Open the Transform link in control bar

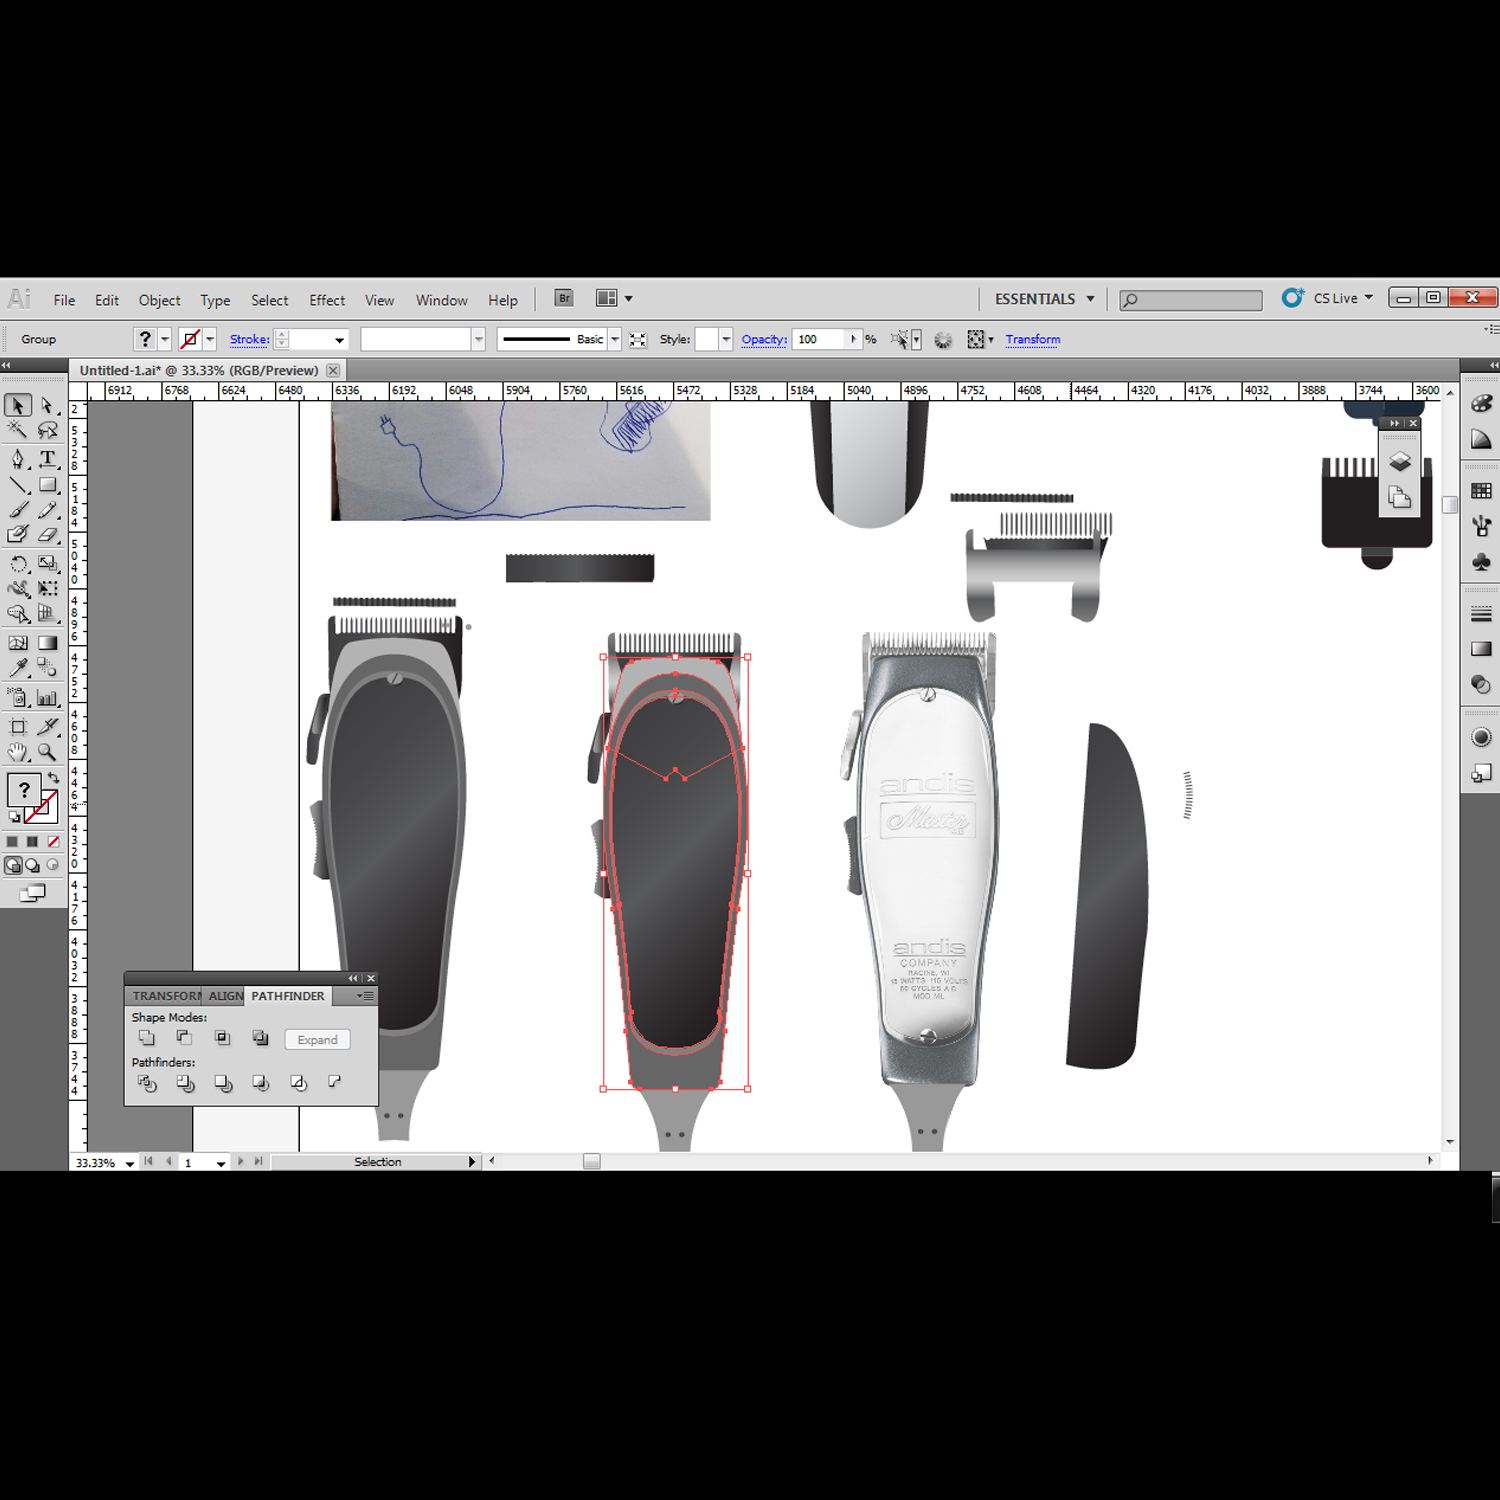(x=1032, y=340)
